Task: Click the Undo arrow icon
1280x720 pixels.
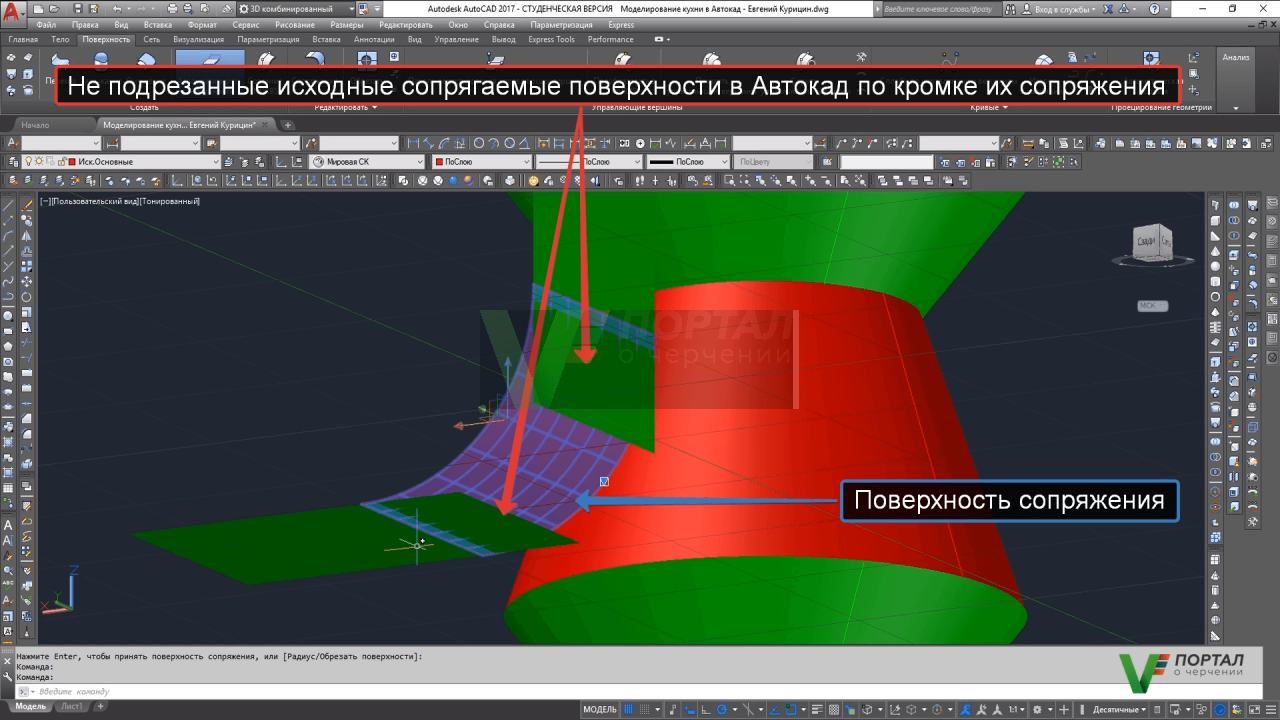Action: click(117, 9)
